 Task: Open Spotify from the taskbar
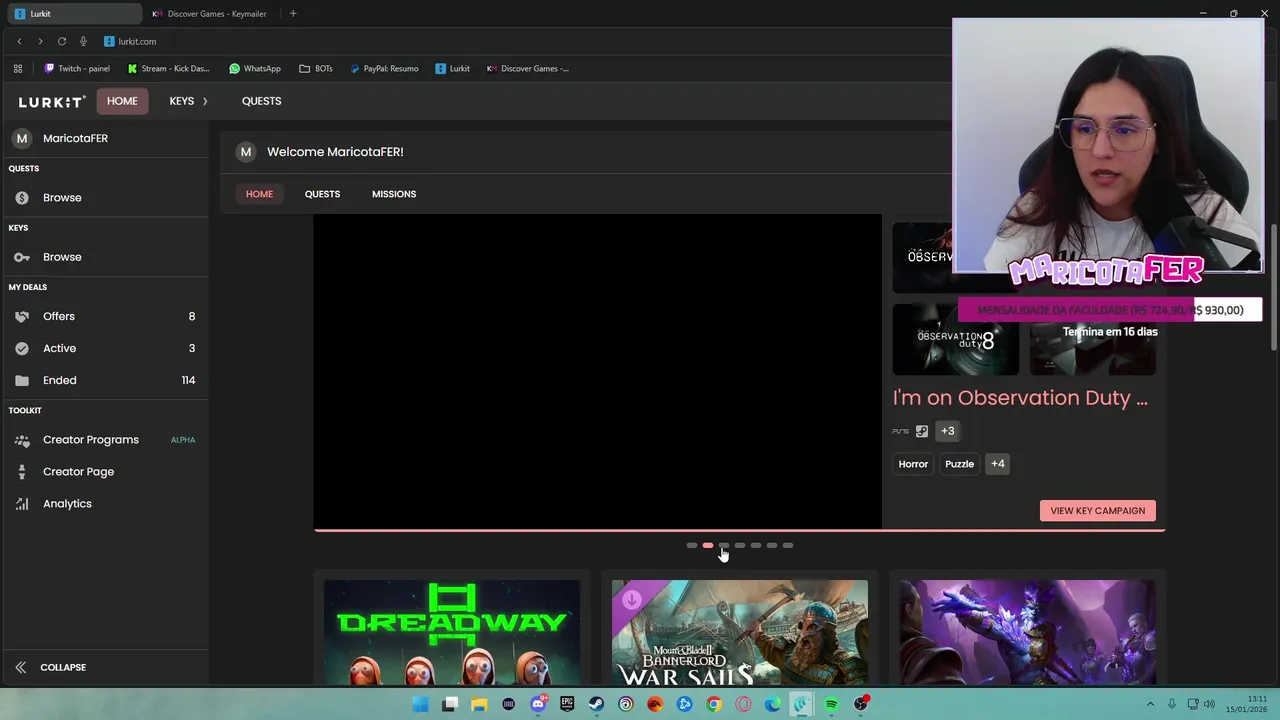point(831,704)
